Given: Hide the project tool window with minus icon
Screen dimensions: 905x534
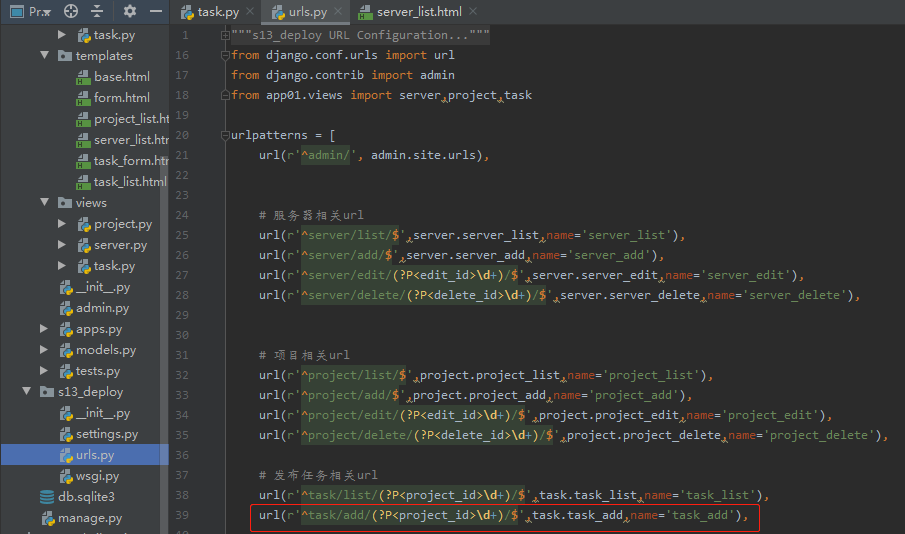Looking at the screenshot, I should (x=156, y=11).
